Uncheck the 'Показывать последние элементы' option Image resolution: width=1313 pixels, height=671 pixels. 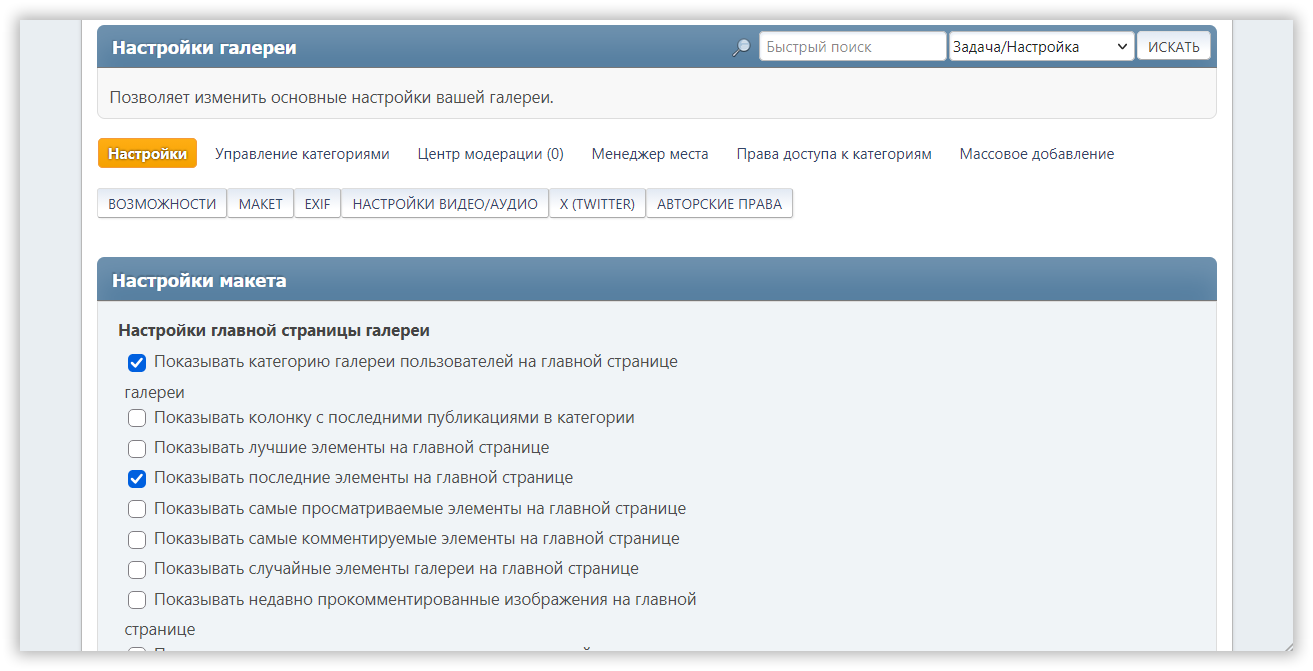(x=137, y=478)
